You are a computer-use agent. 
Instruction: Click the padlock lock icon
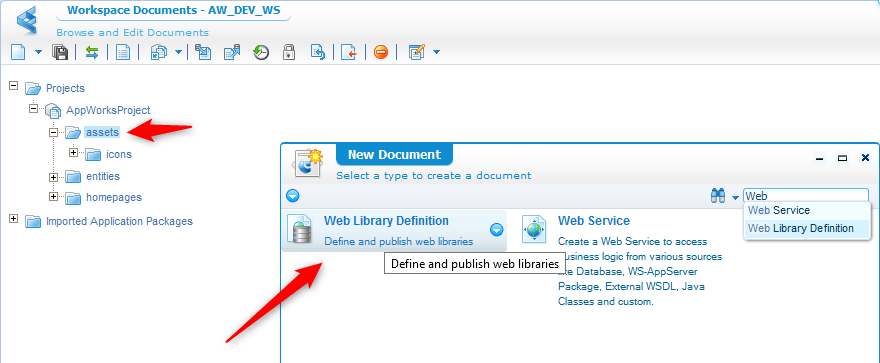click(289, 52)
